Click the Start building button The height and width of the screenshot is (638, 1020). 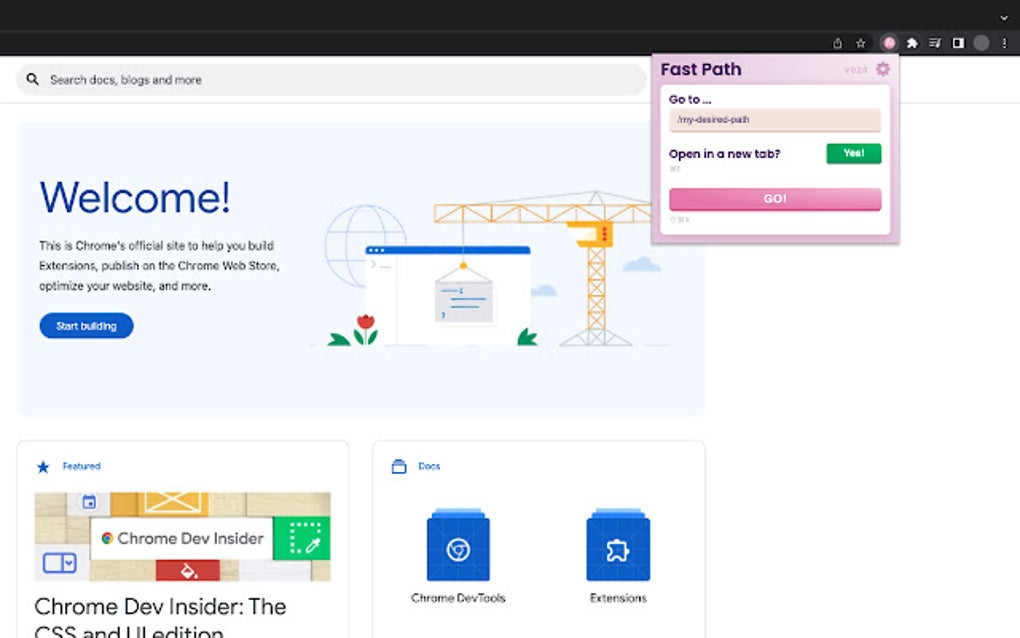point(86,325)
